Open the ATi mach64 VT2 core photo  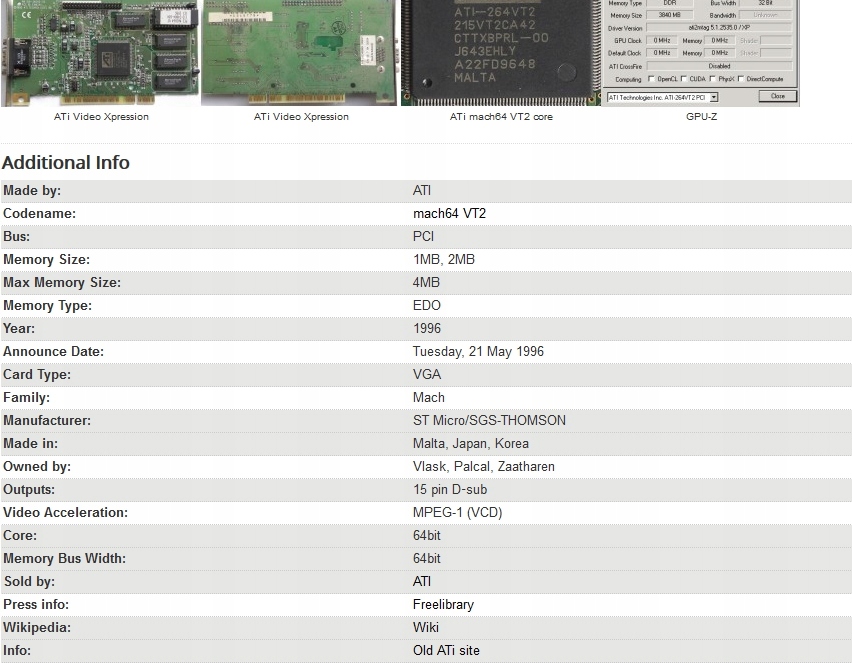point(500,53)
